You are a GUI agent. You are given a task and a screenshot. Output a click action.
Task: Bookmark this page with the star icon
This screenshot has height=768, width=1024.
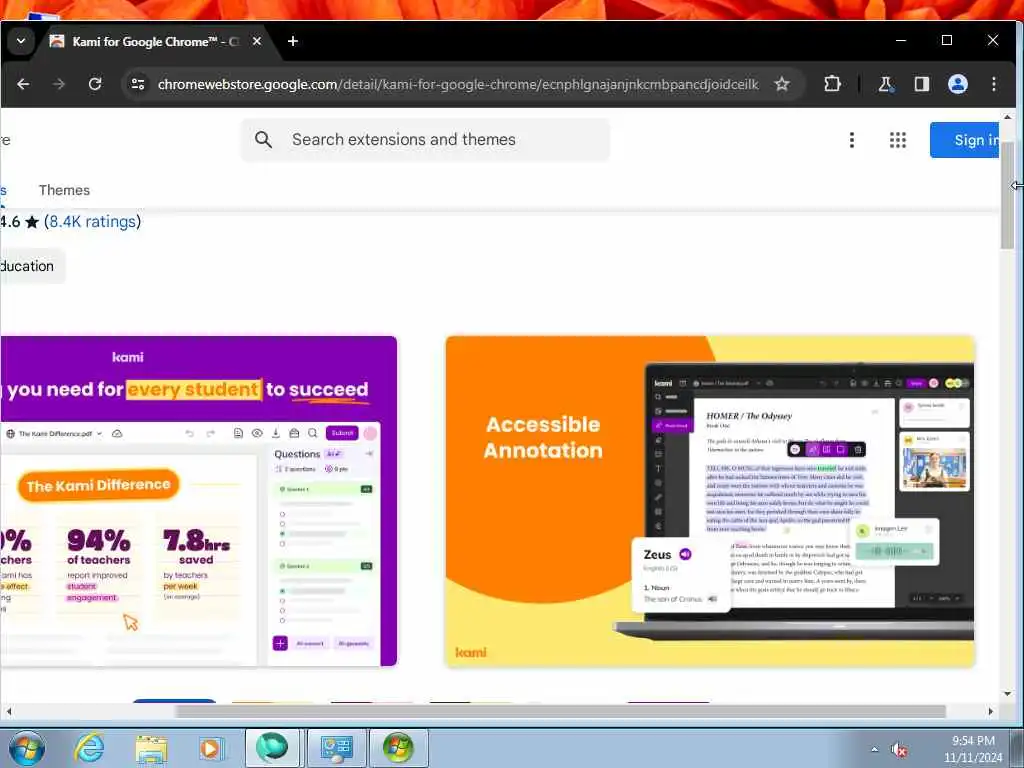782,84
